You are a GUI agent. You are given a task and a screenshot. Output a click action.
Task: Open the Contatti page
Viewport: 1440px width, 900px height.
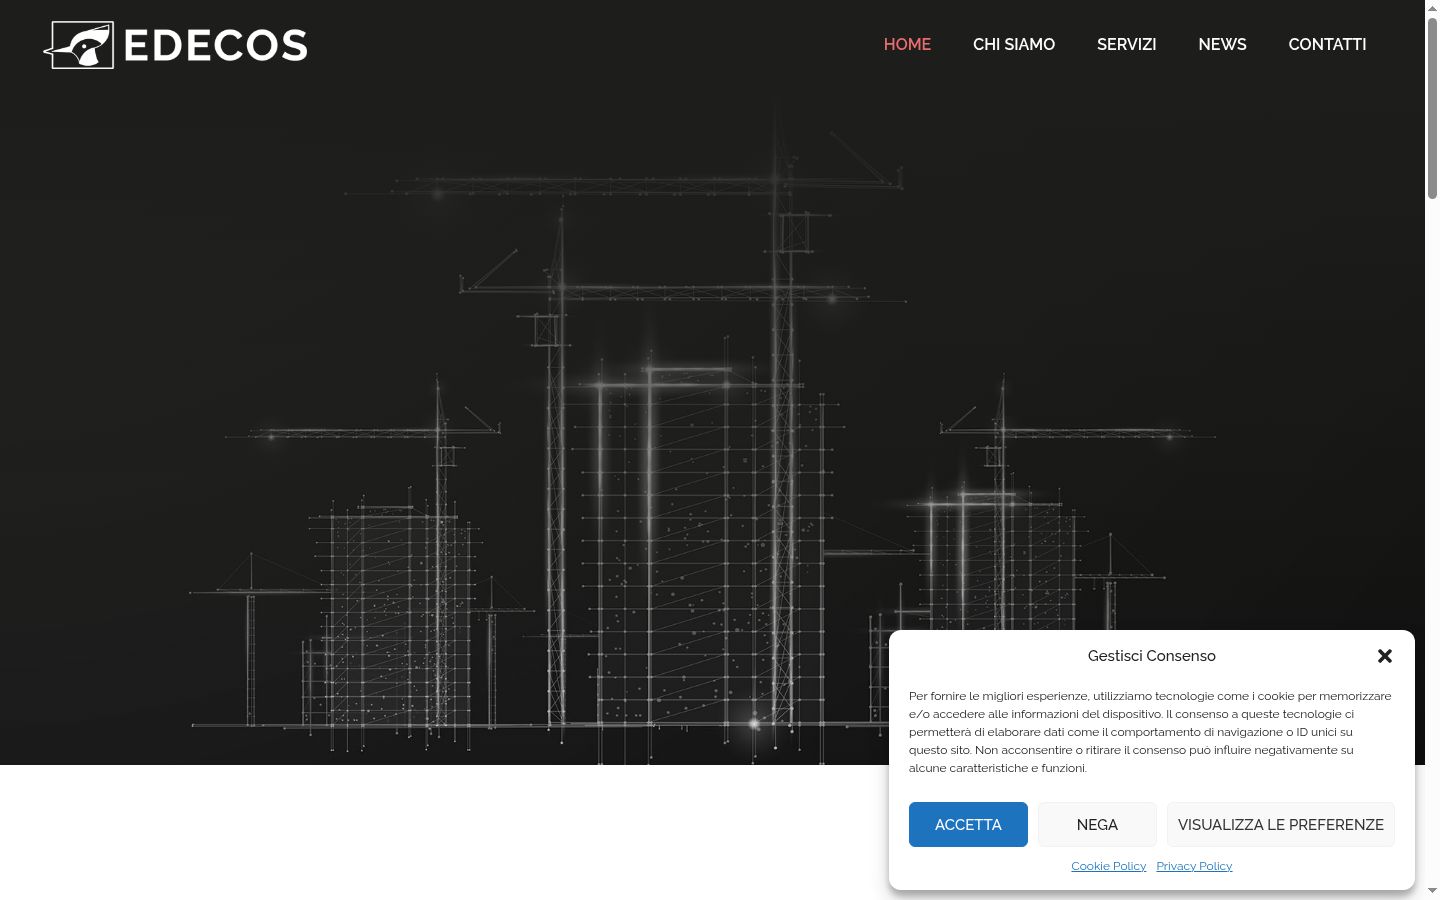pyautogui.click(x=1327, y=44)
